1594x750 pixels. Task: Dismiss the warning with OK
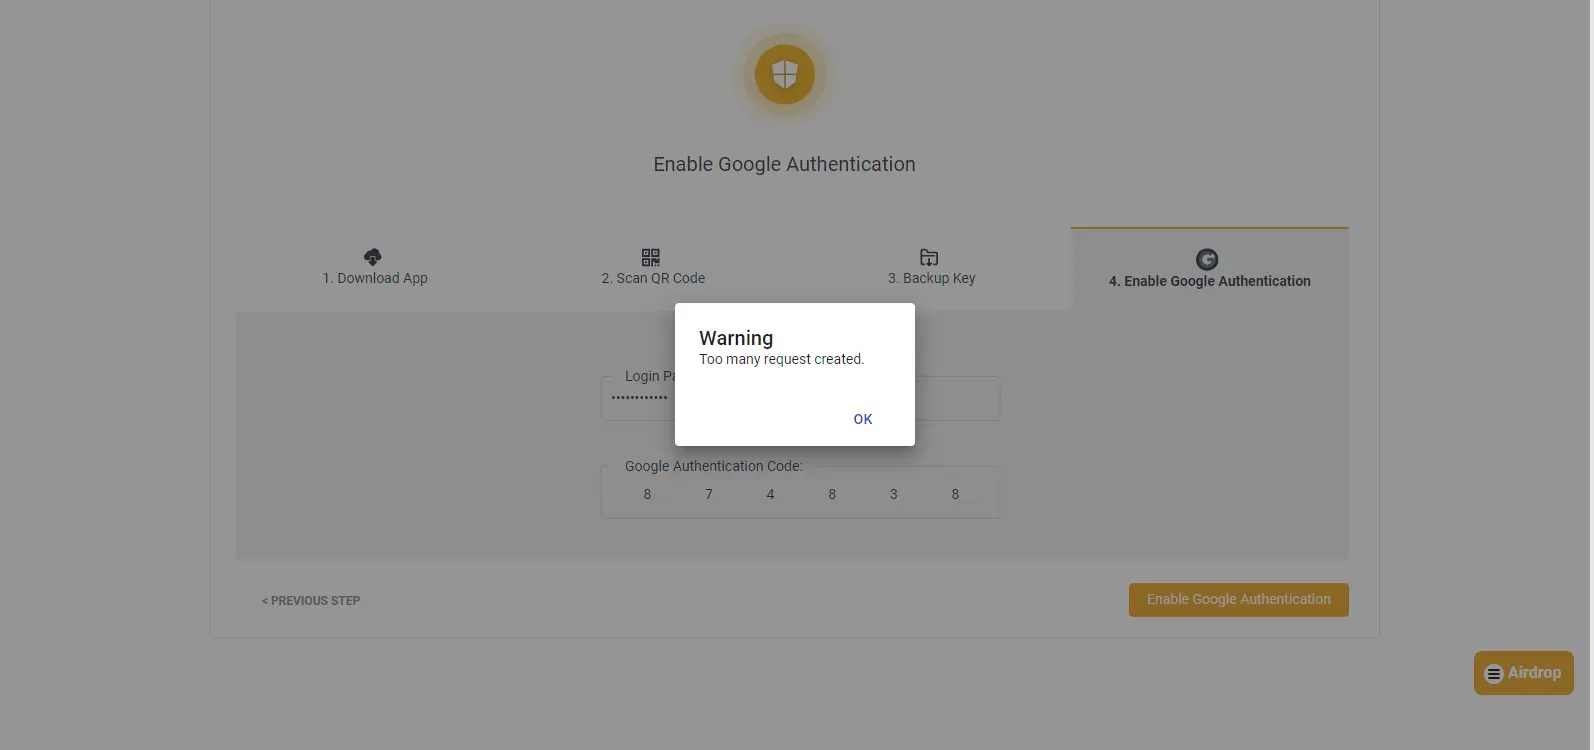863,419
